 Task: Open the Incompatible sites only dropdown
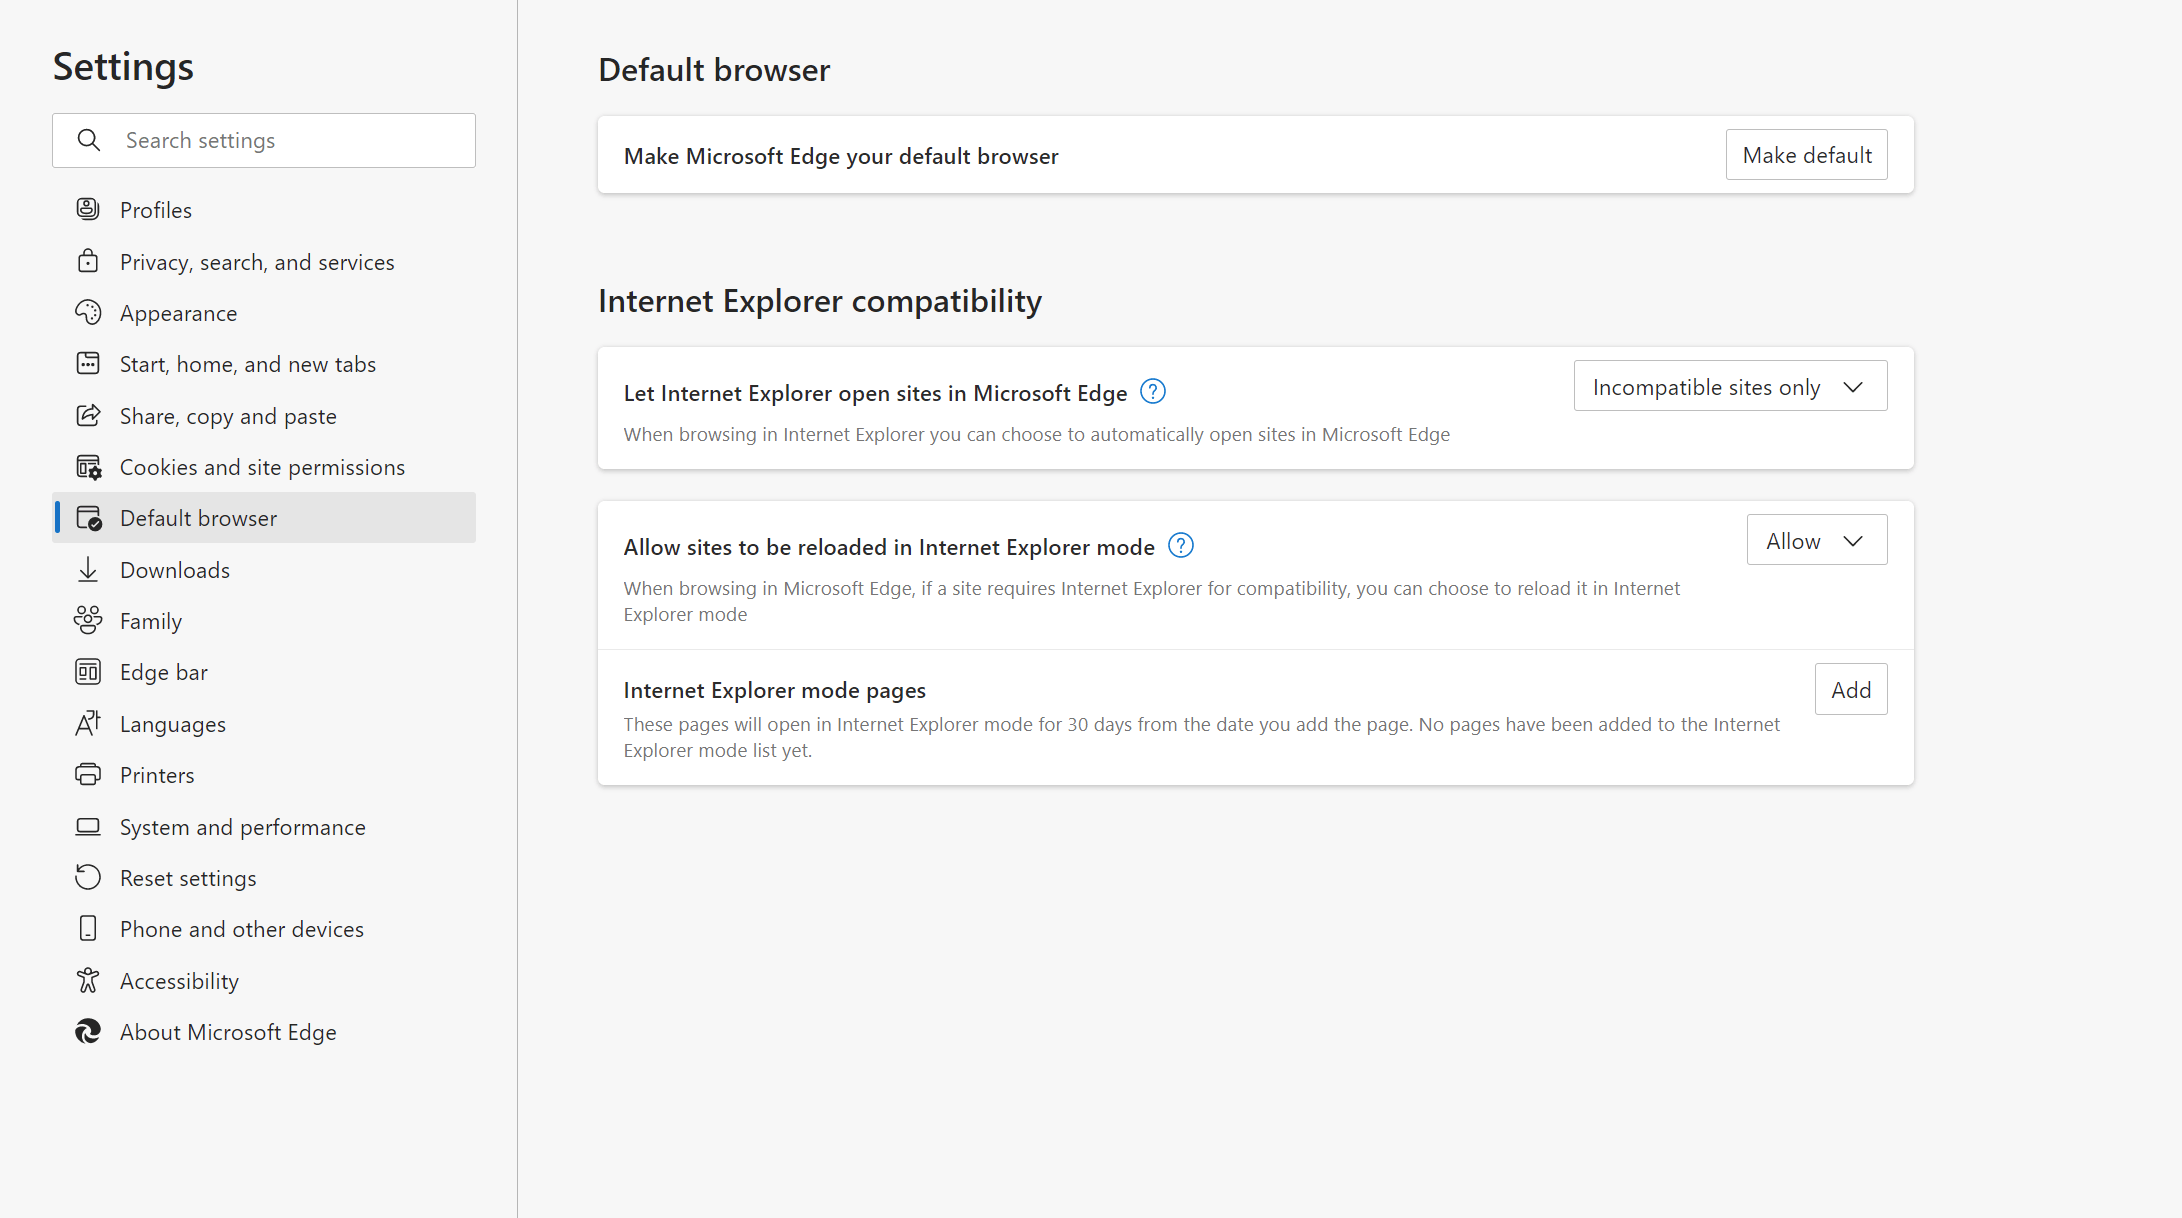(x=1730, y=387)
